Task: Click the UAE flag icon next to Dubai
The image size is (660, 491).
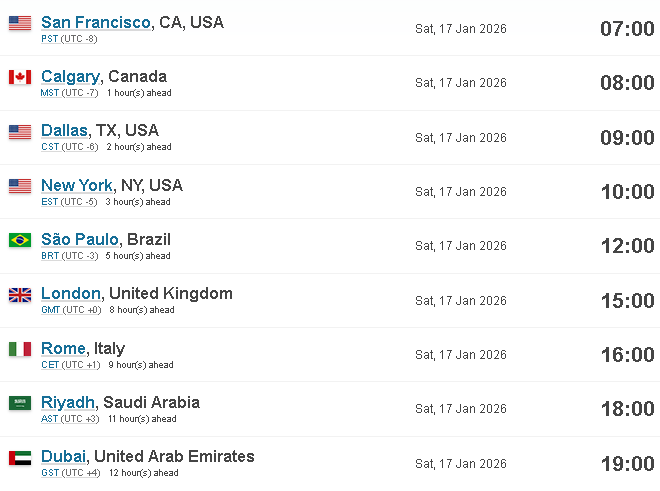Action: 20,458
